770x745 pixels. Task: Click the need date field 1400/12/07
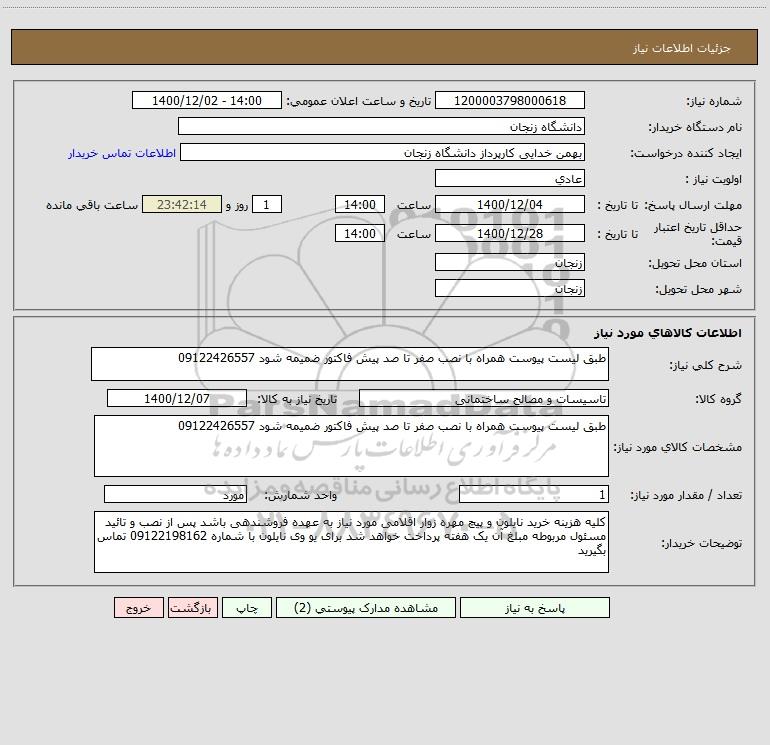177,398
